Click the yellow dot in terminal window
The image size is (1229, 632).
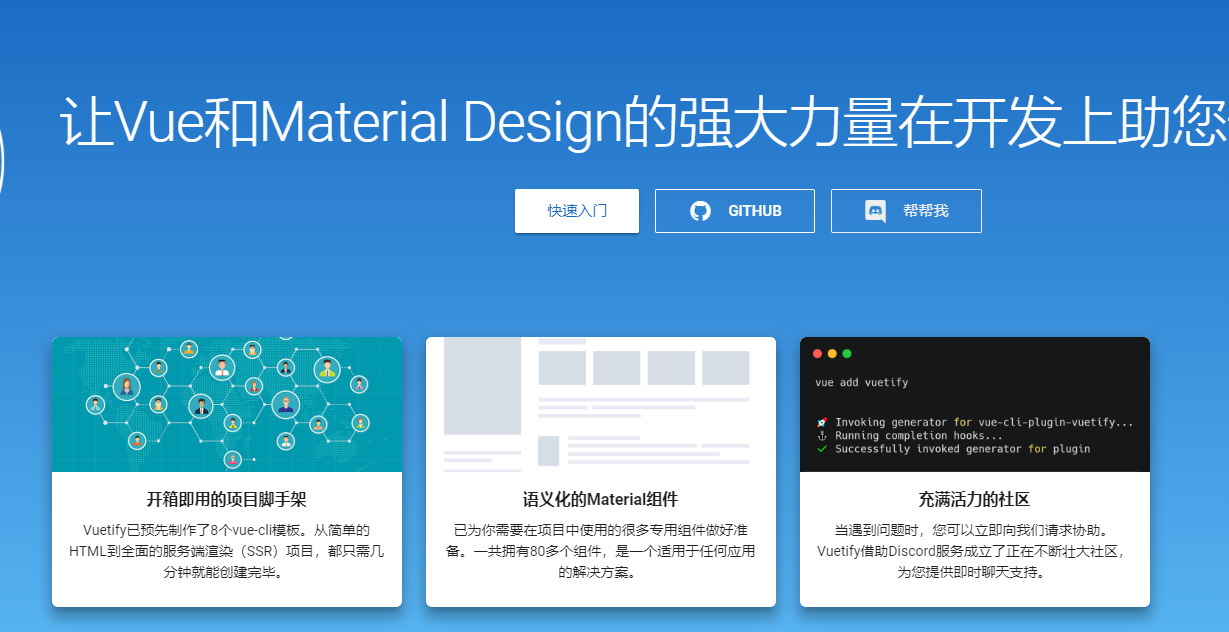pyautogui.click(x=832, y=353)
